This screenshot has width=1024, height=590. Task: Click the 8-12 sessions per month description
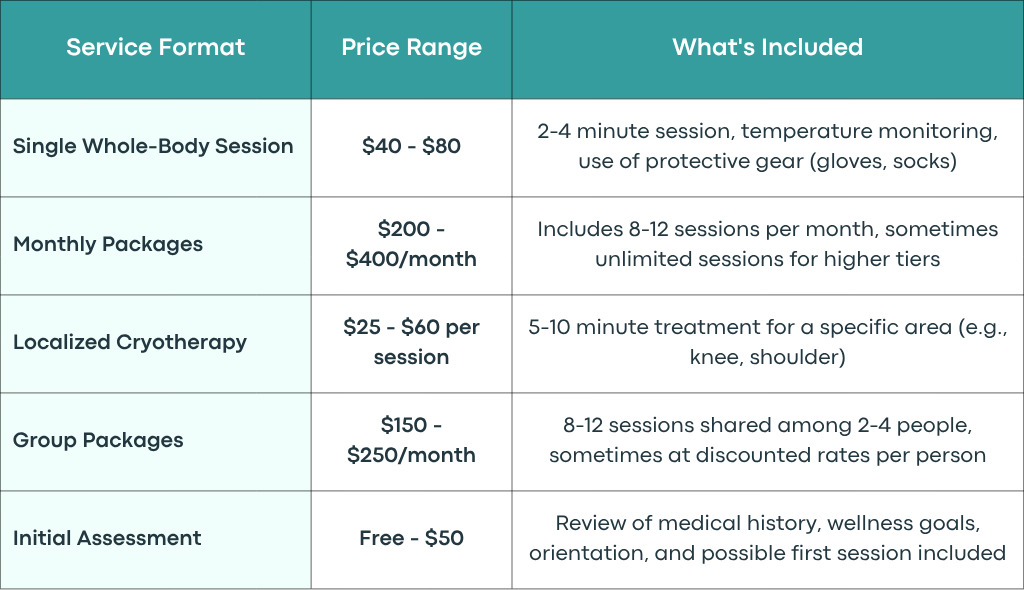(767, 244)
